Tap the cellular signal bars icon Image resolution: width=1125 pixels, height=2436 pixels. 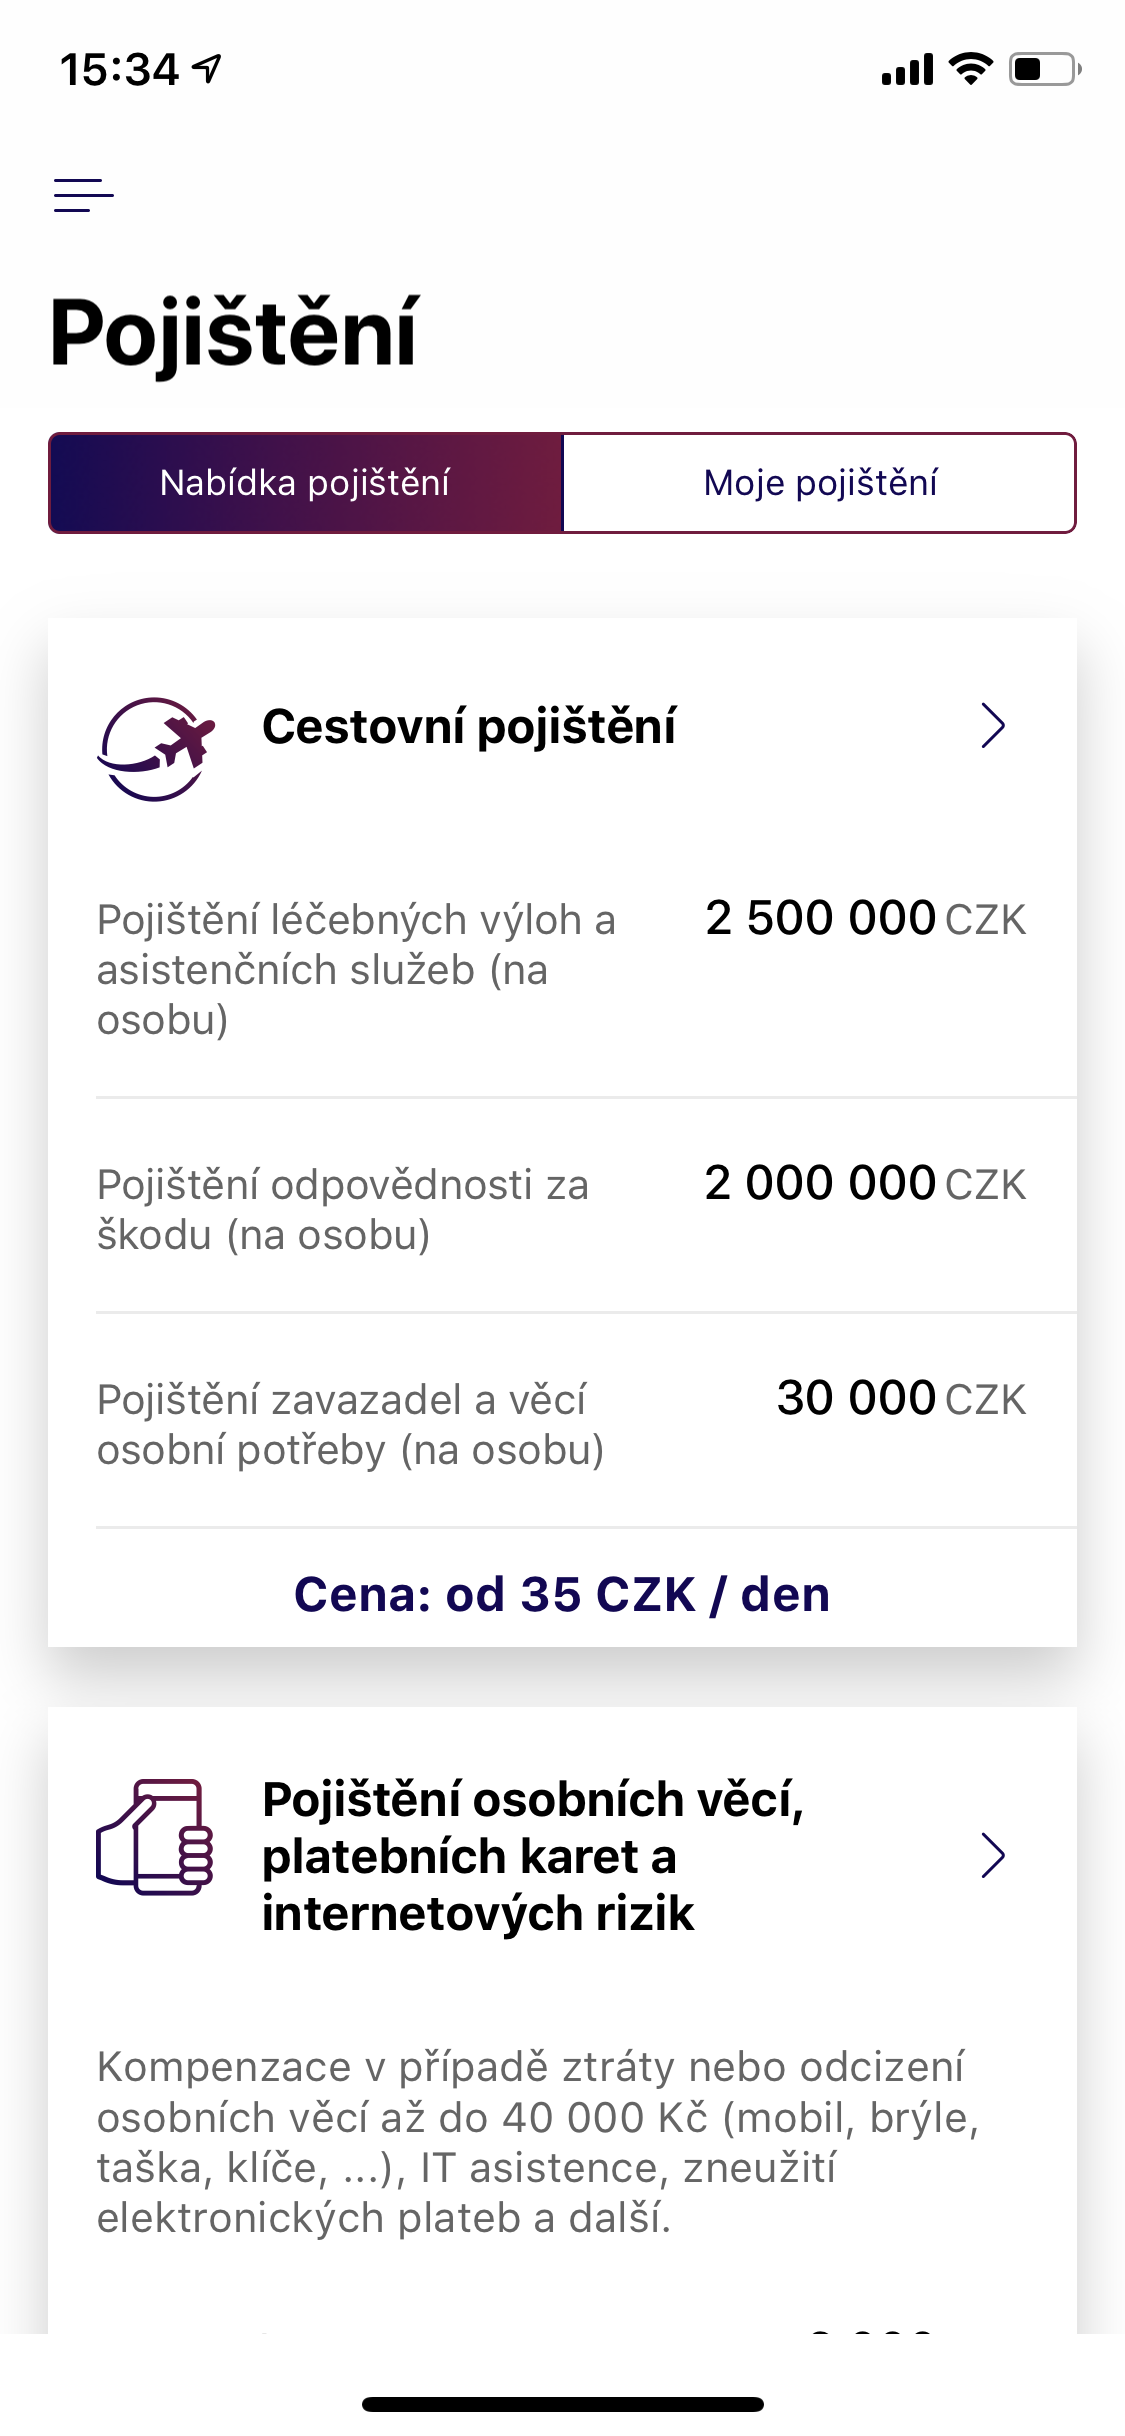point(906,70)
